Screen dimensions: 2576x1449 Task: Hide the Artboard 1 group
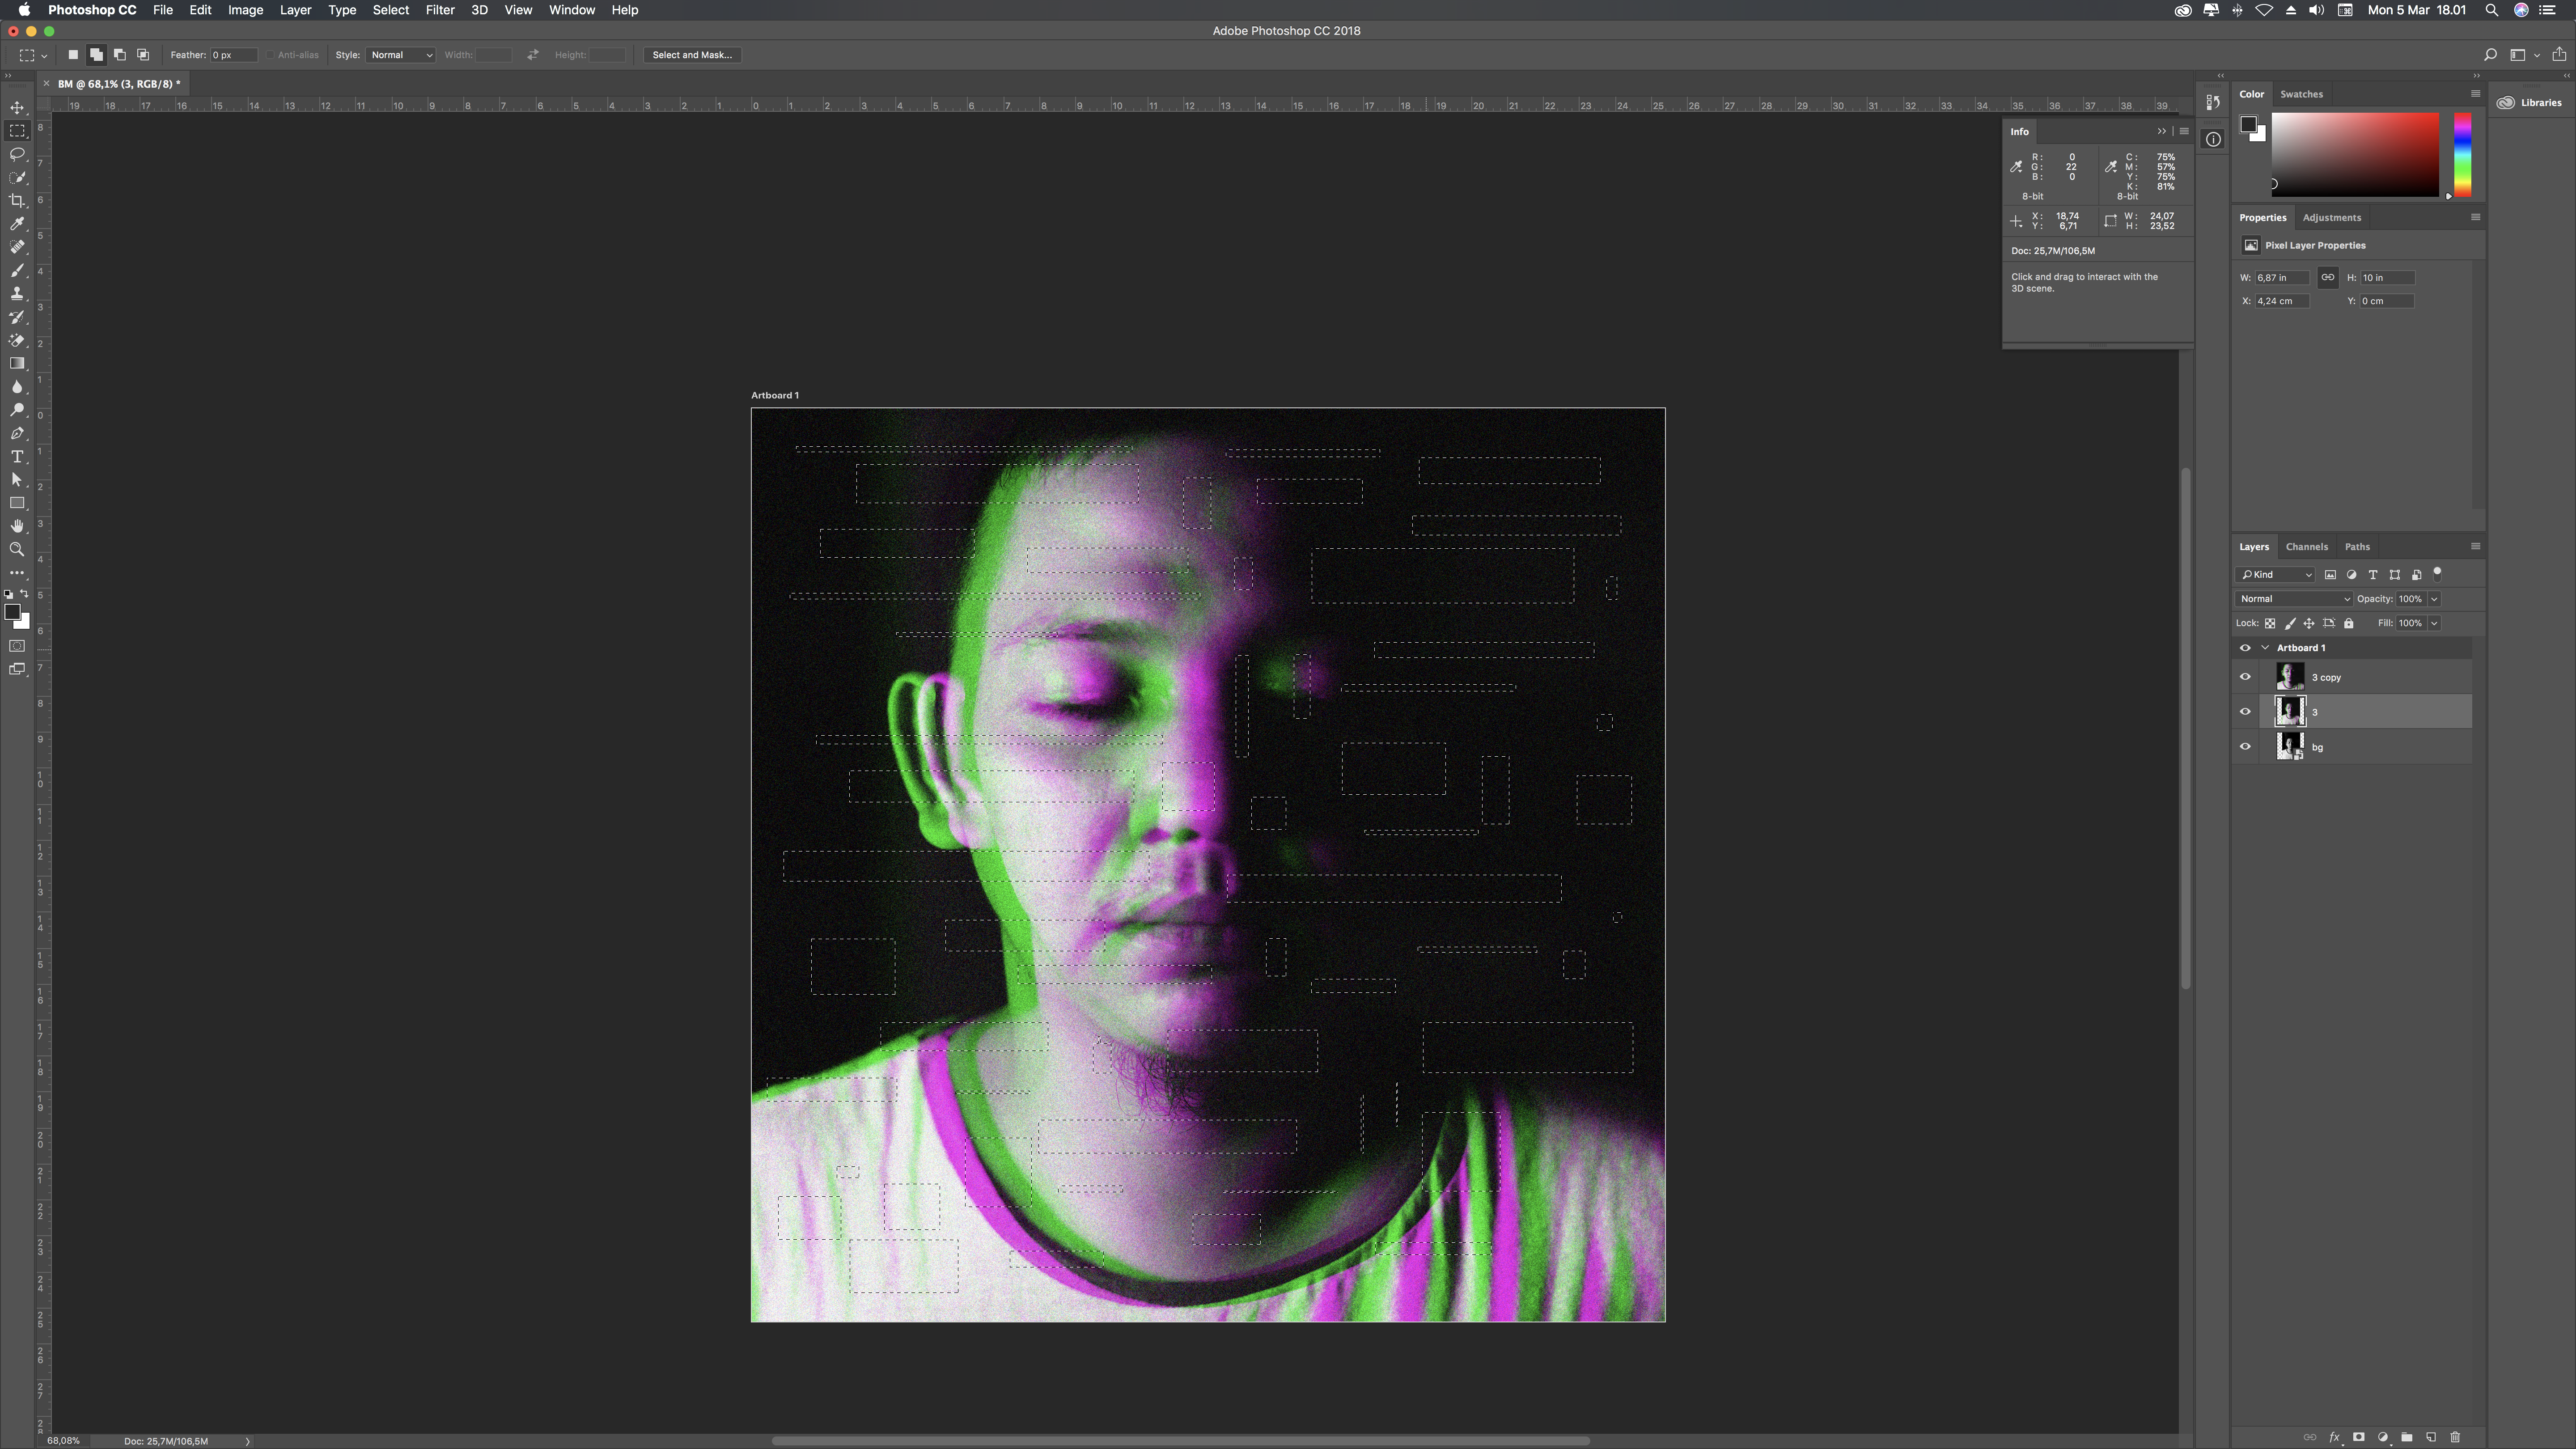tap(2245, 648)
